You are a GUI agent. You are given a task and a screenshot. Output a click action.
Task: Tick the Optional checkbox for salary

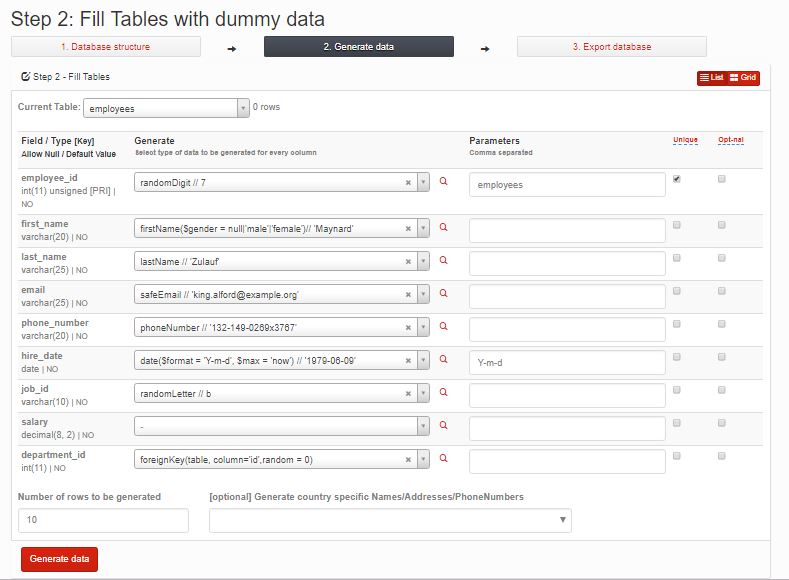[722, 423]
